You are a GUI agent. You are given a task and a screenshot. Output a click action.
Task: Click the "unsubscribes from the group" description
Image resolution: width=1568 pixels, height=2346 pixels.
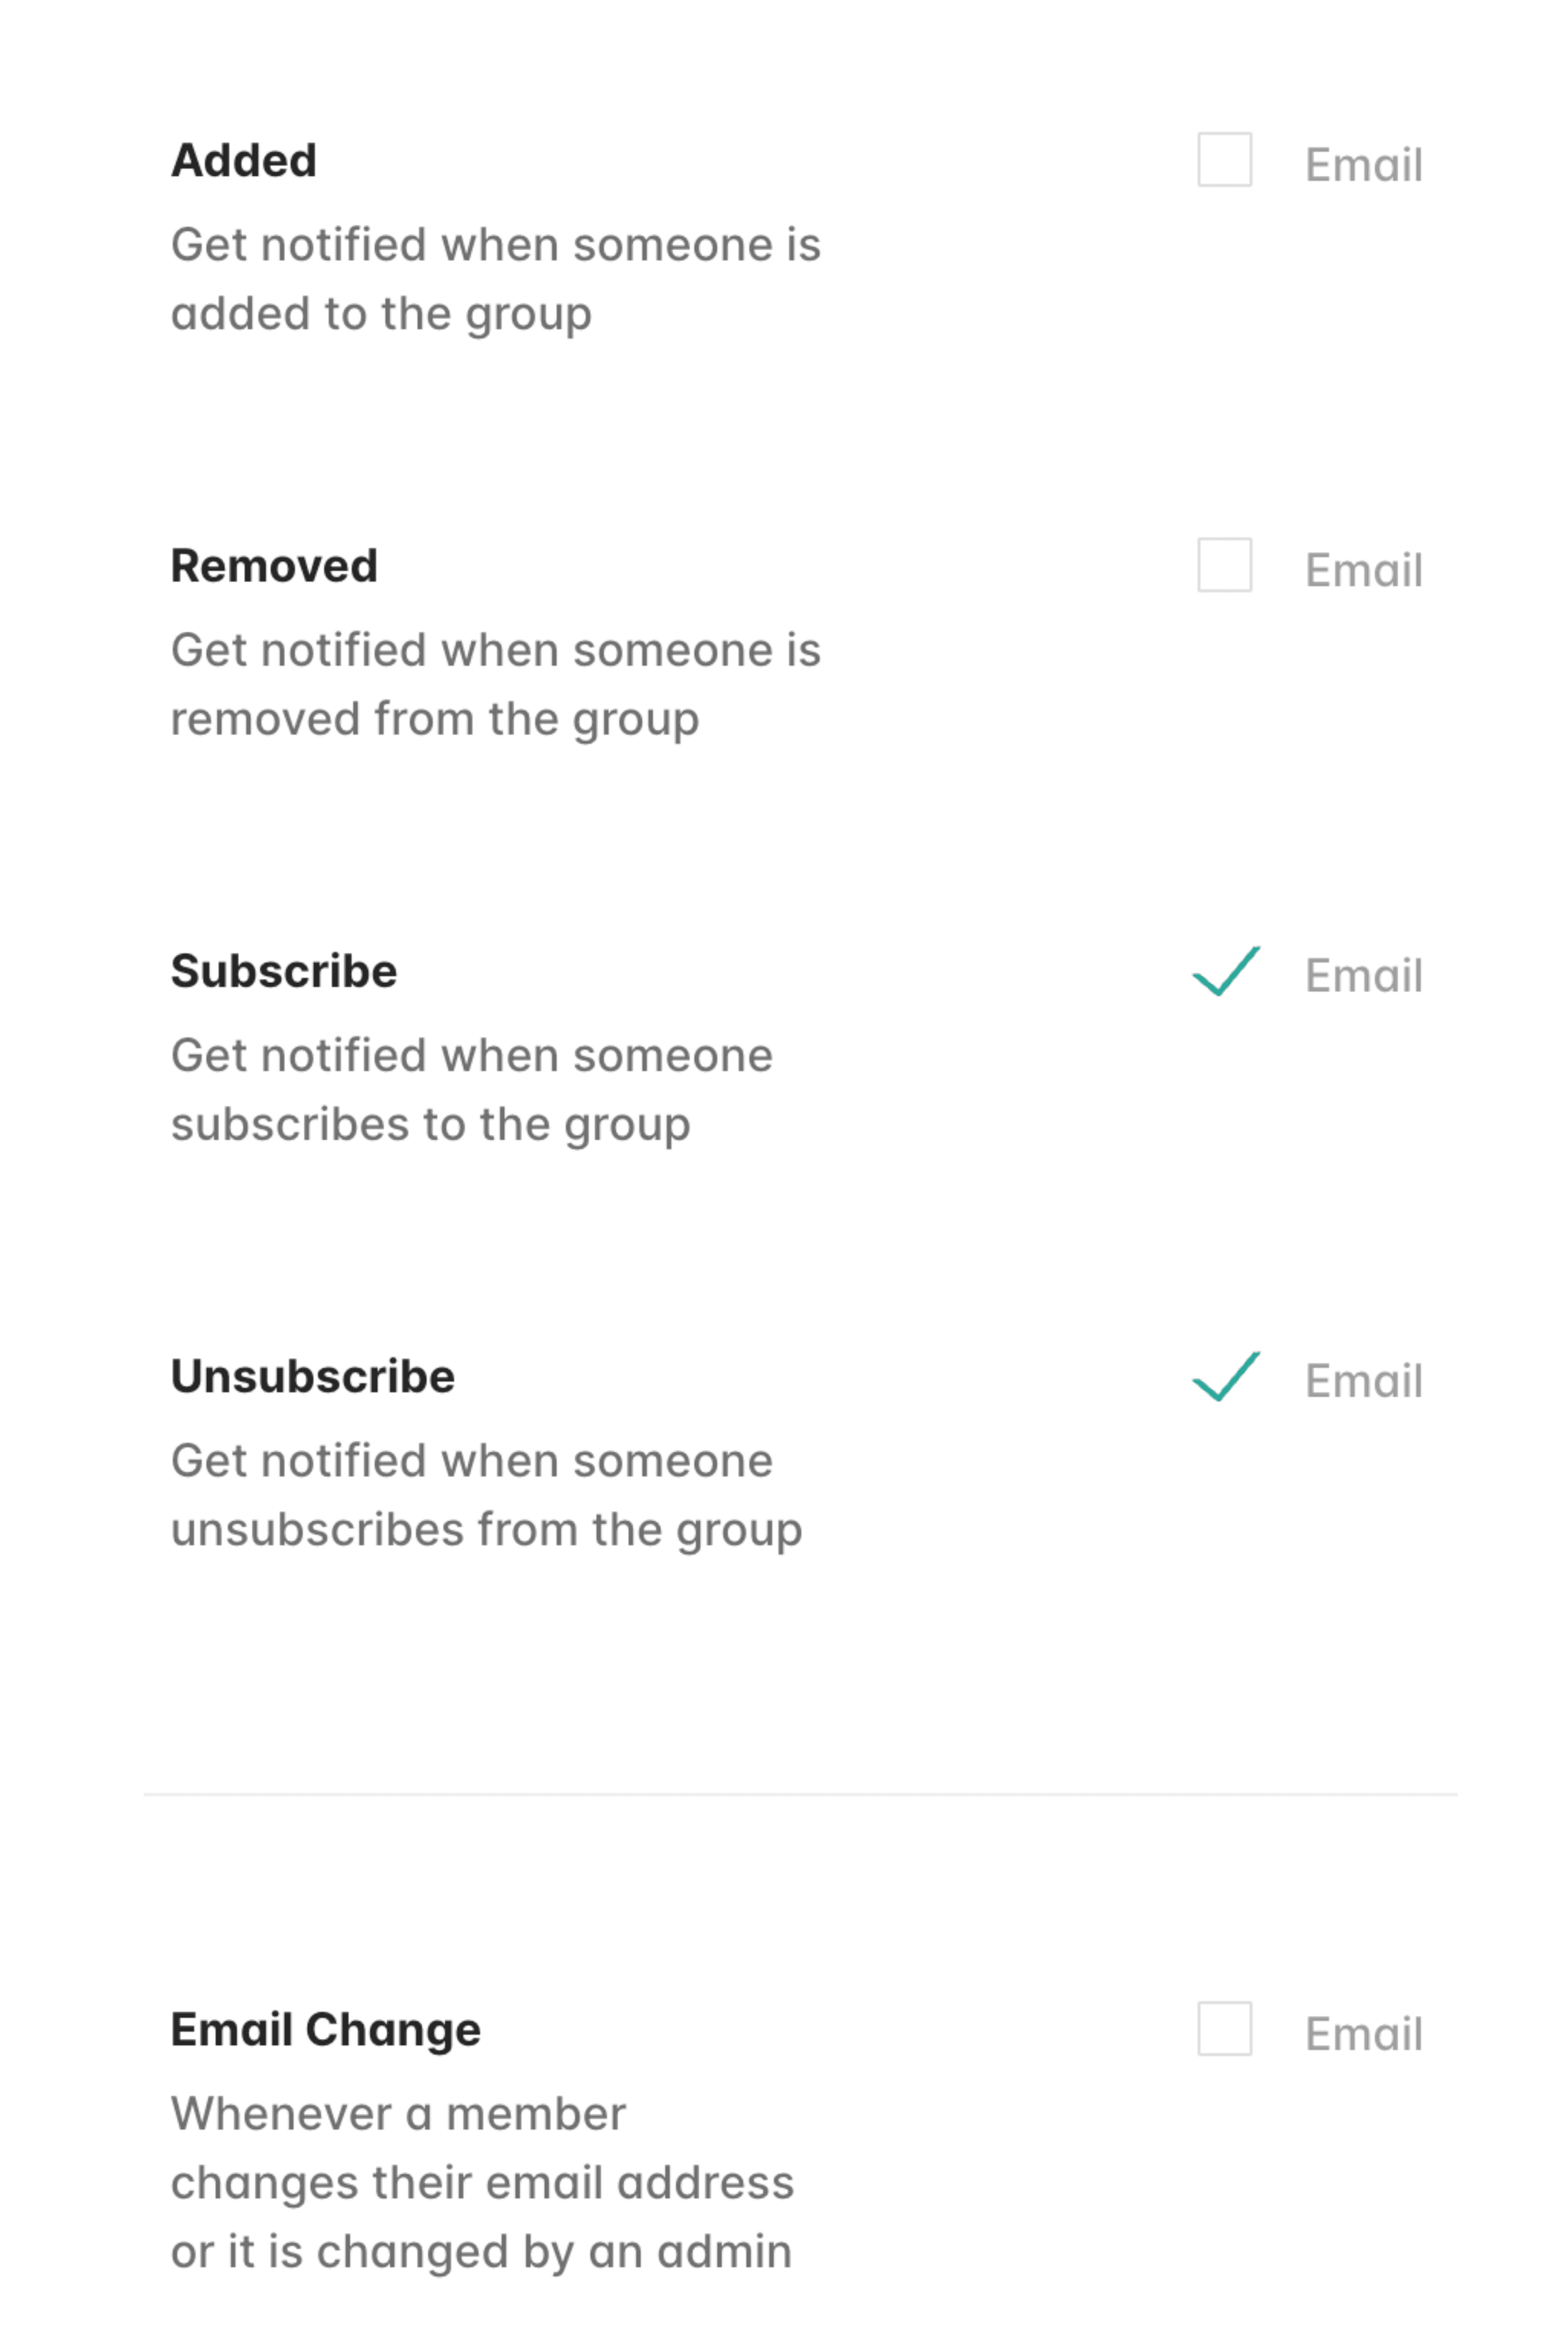[486, 1529]
